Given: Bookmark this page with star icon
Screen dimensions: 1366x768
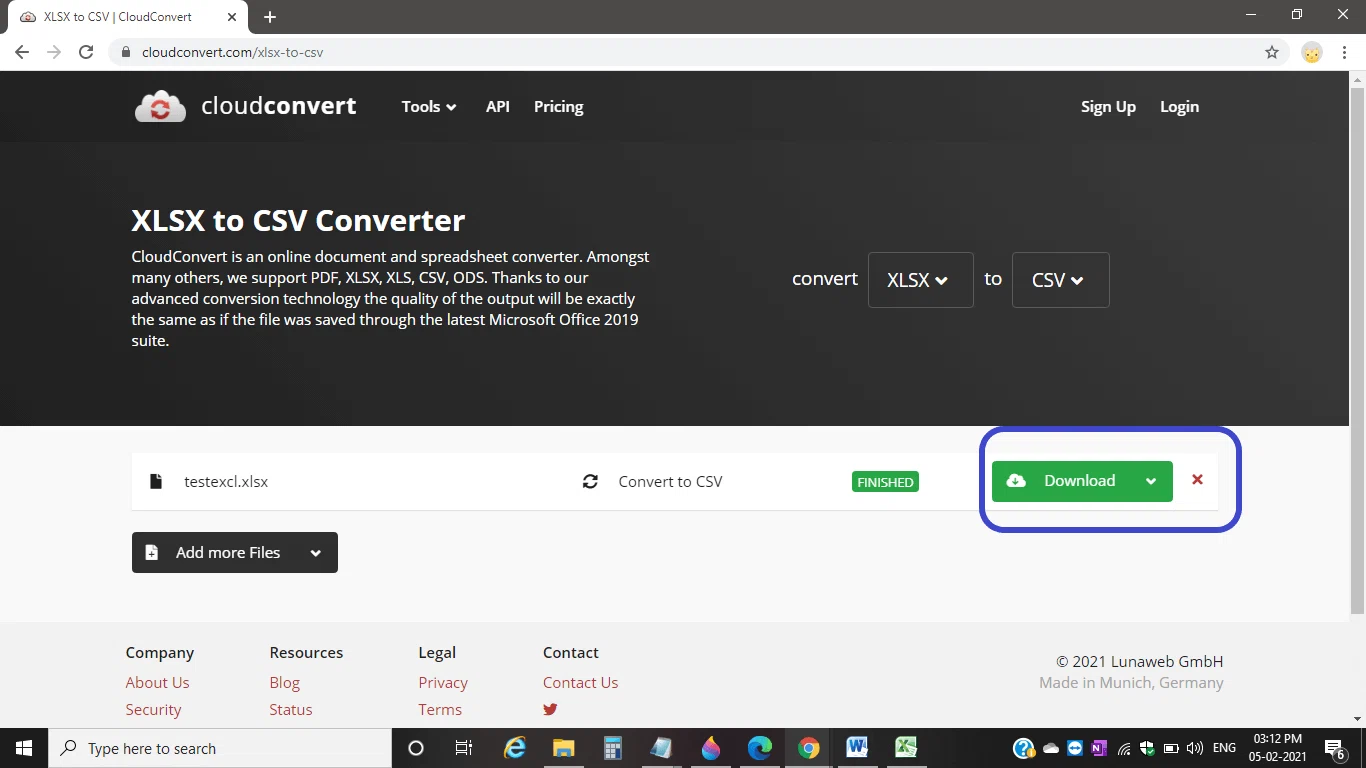Looking at the screenshot, I should 1272,52.
